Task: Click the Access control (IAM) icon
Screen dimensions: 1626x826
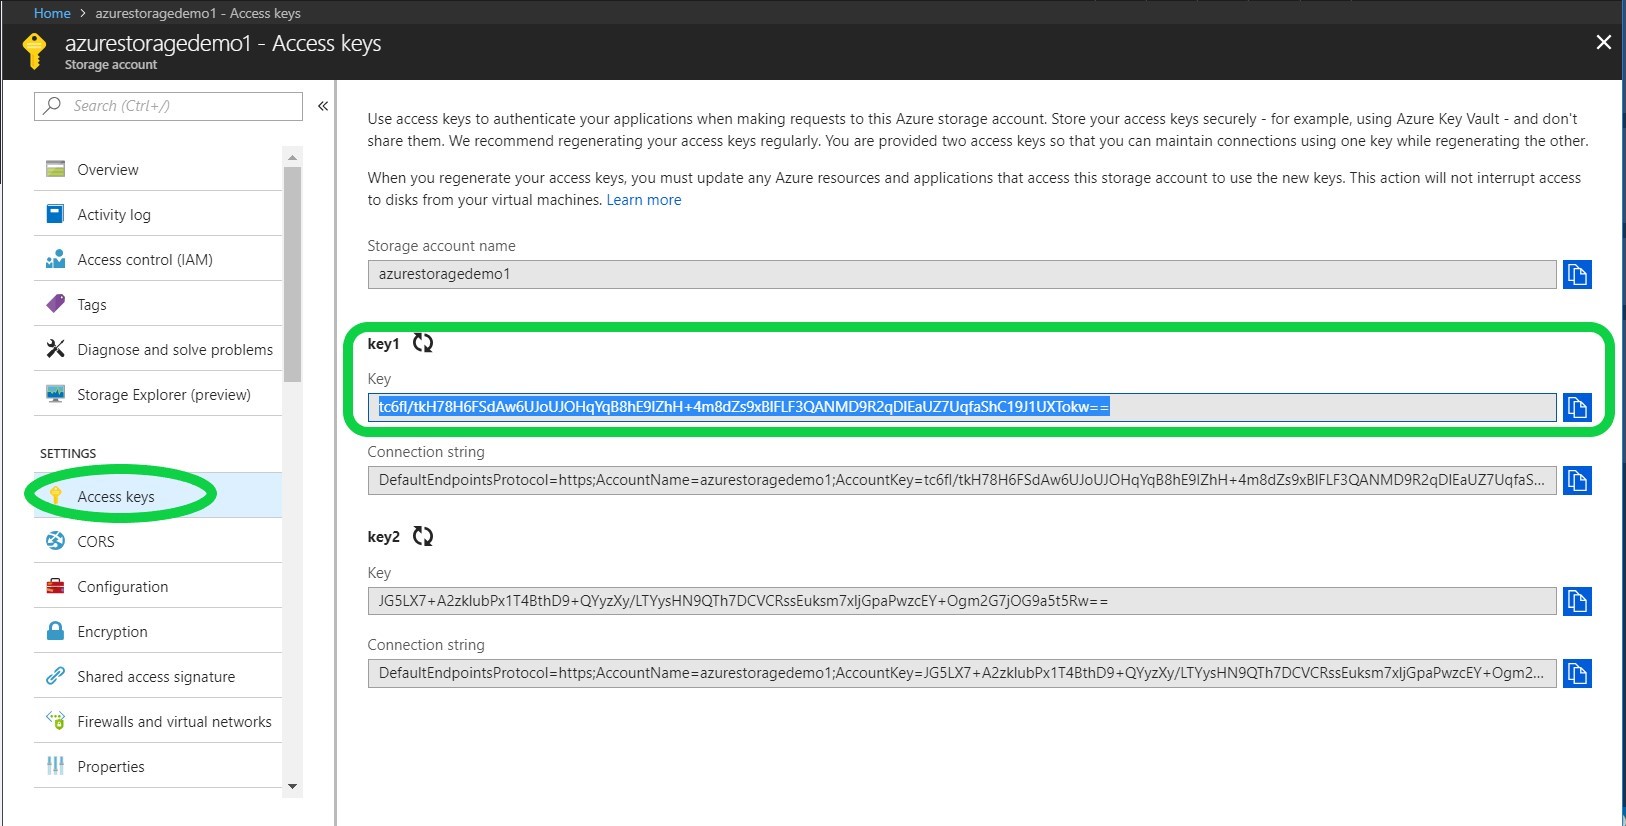Action: pos(56,259)
